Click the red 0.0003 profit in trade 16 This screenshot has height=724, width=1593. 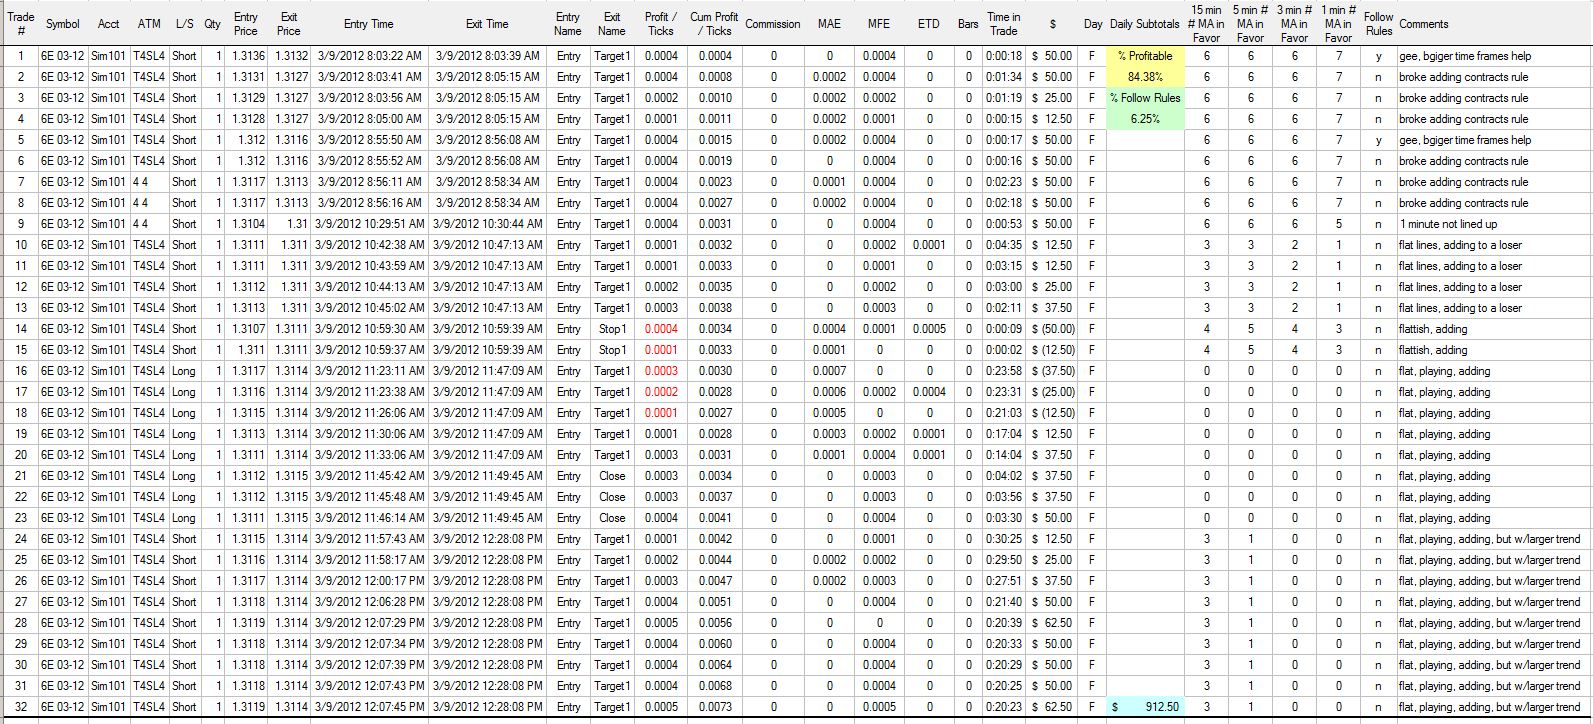click(x=661, y=371)
